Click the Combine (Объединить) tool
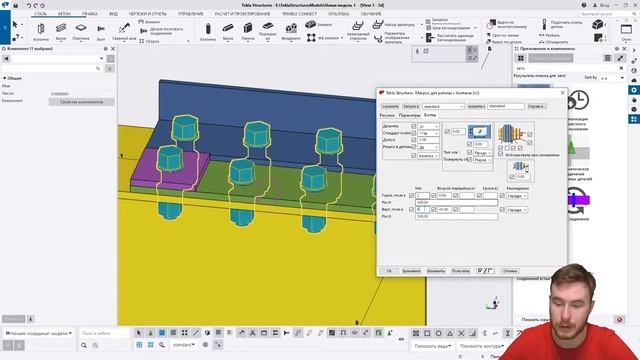The width and height of the screenshot is (640, 360). (553, 42)
